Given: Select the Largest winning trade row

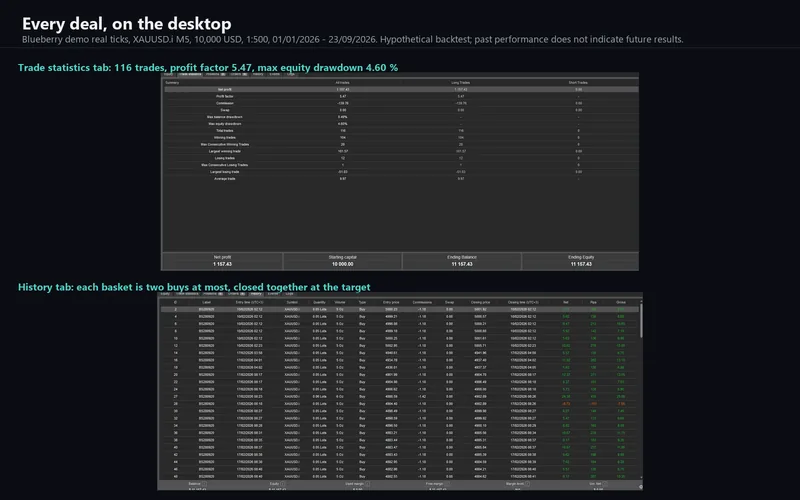Looking at the screenshot, I should (401, 151).
